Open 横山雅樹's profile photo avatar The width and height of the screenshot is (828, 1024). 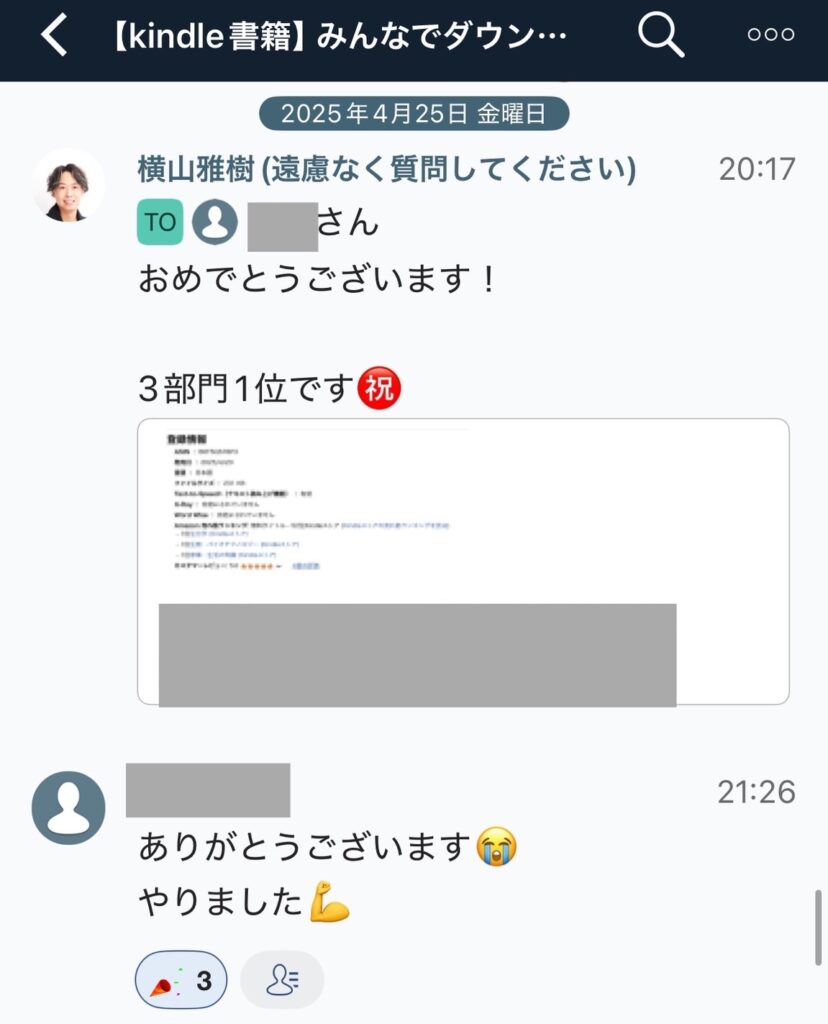pos(69,185)
